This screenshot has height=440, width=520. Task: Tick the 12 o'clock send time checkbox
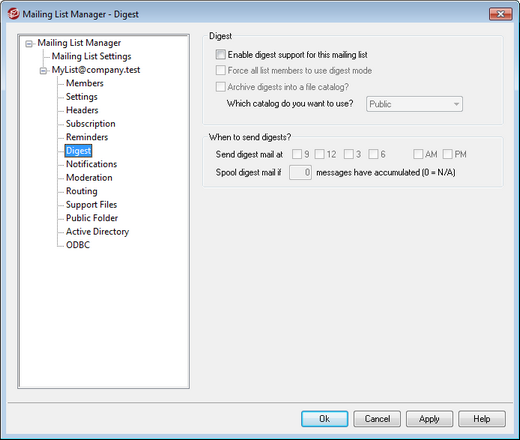click(319, 154)
